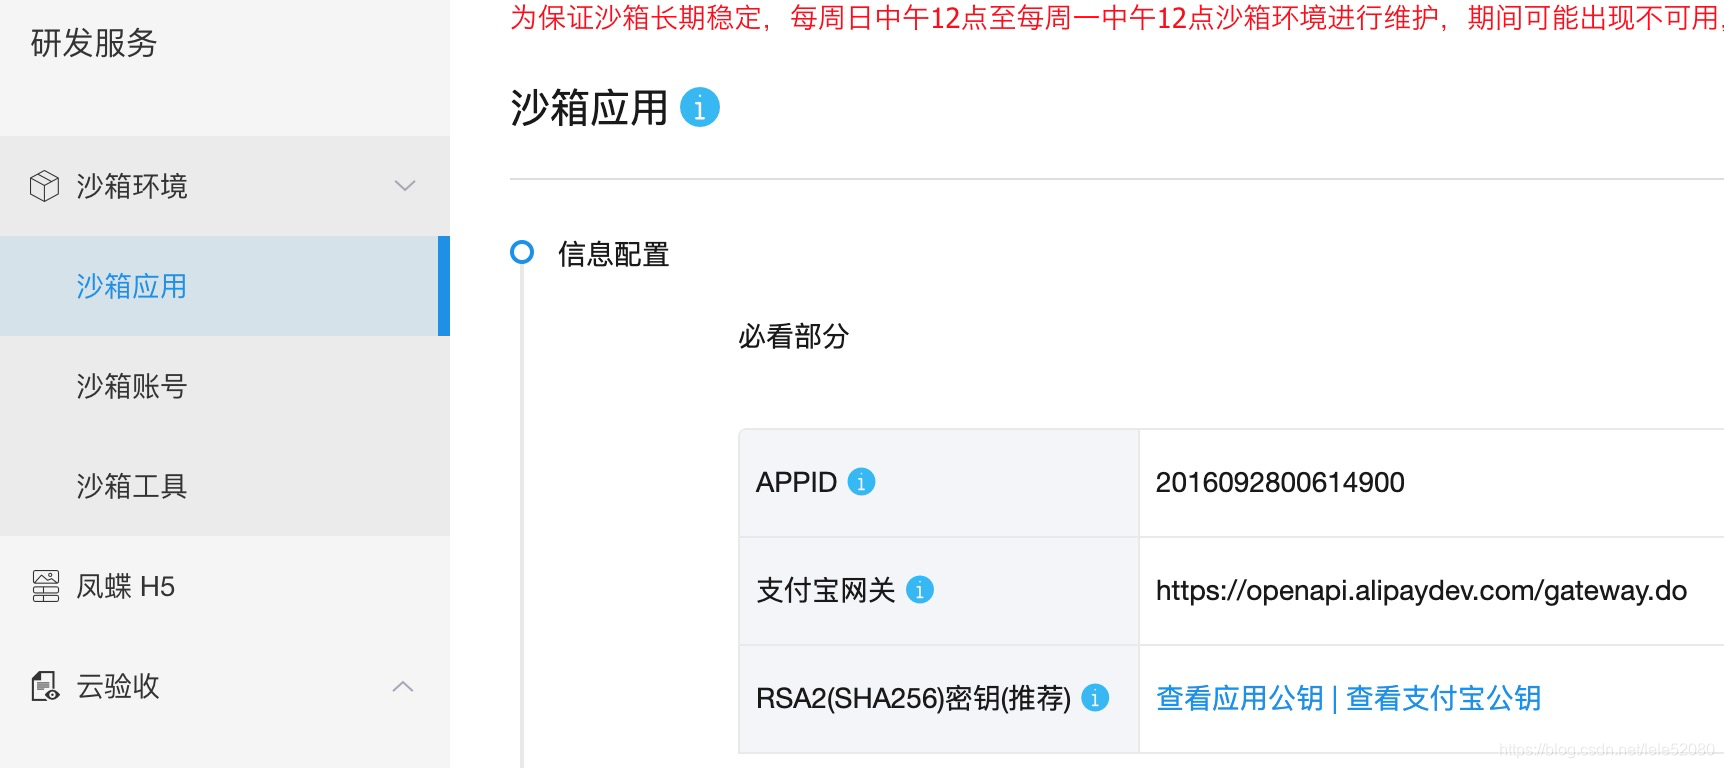Open the 沙箱账号 menu item
The height and width of the screenshot is (768, 1724).
(225, 386)
